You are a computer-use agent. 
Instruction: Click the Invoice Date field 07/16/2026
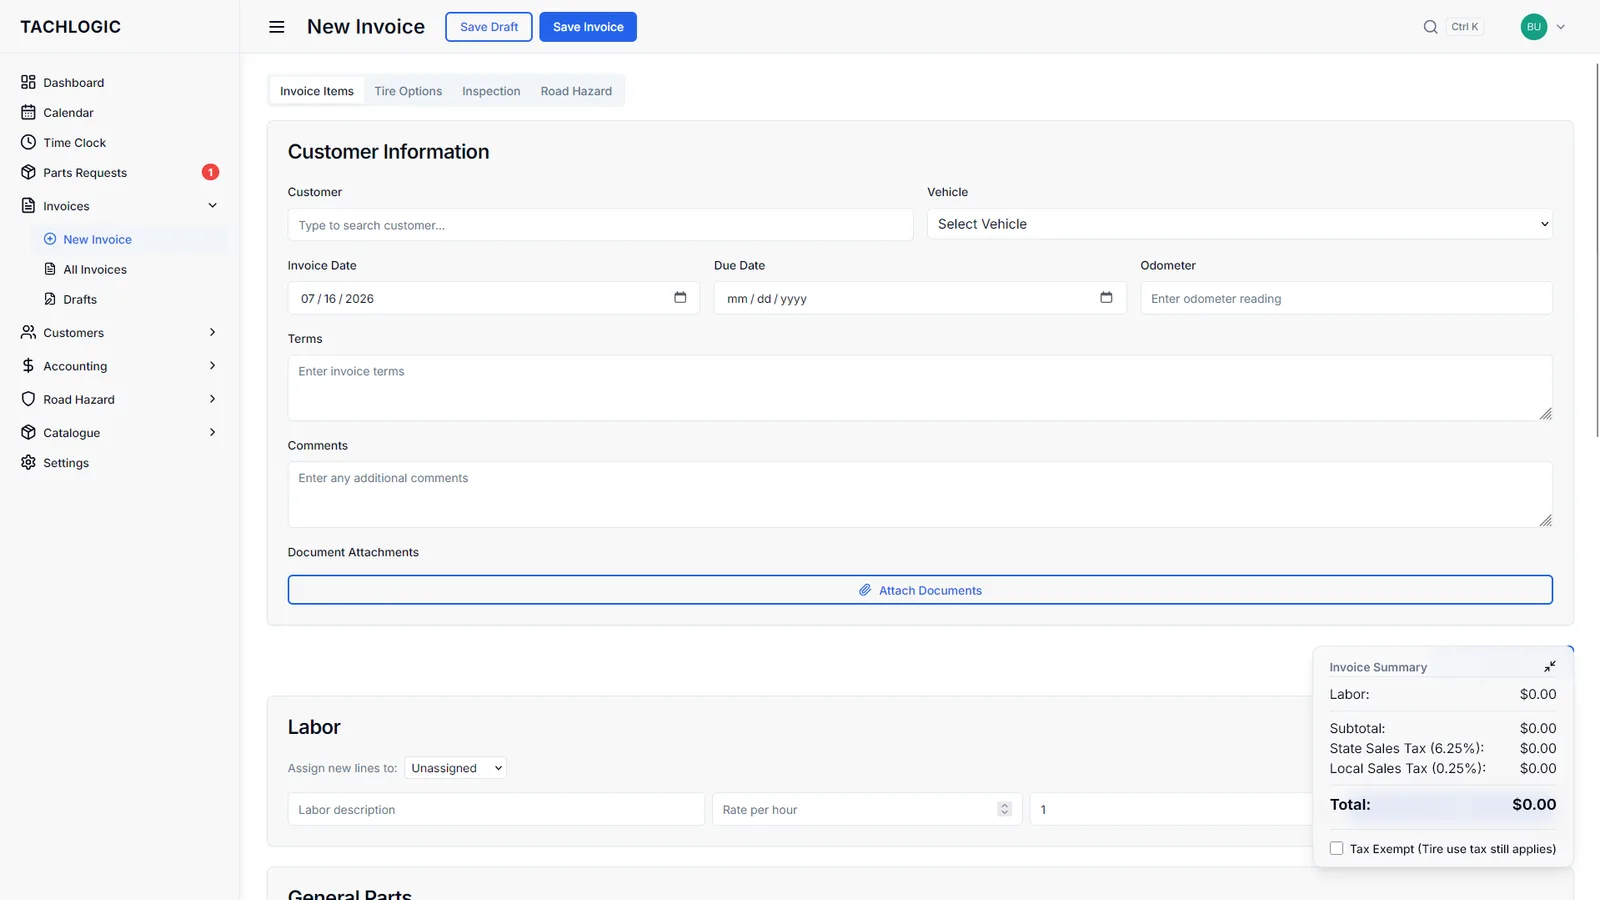pos(494,298)
